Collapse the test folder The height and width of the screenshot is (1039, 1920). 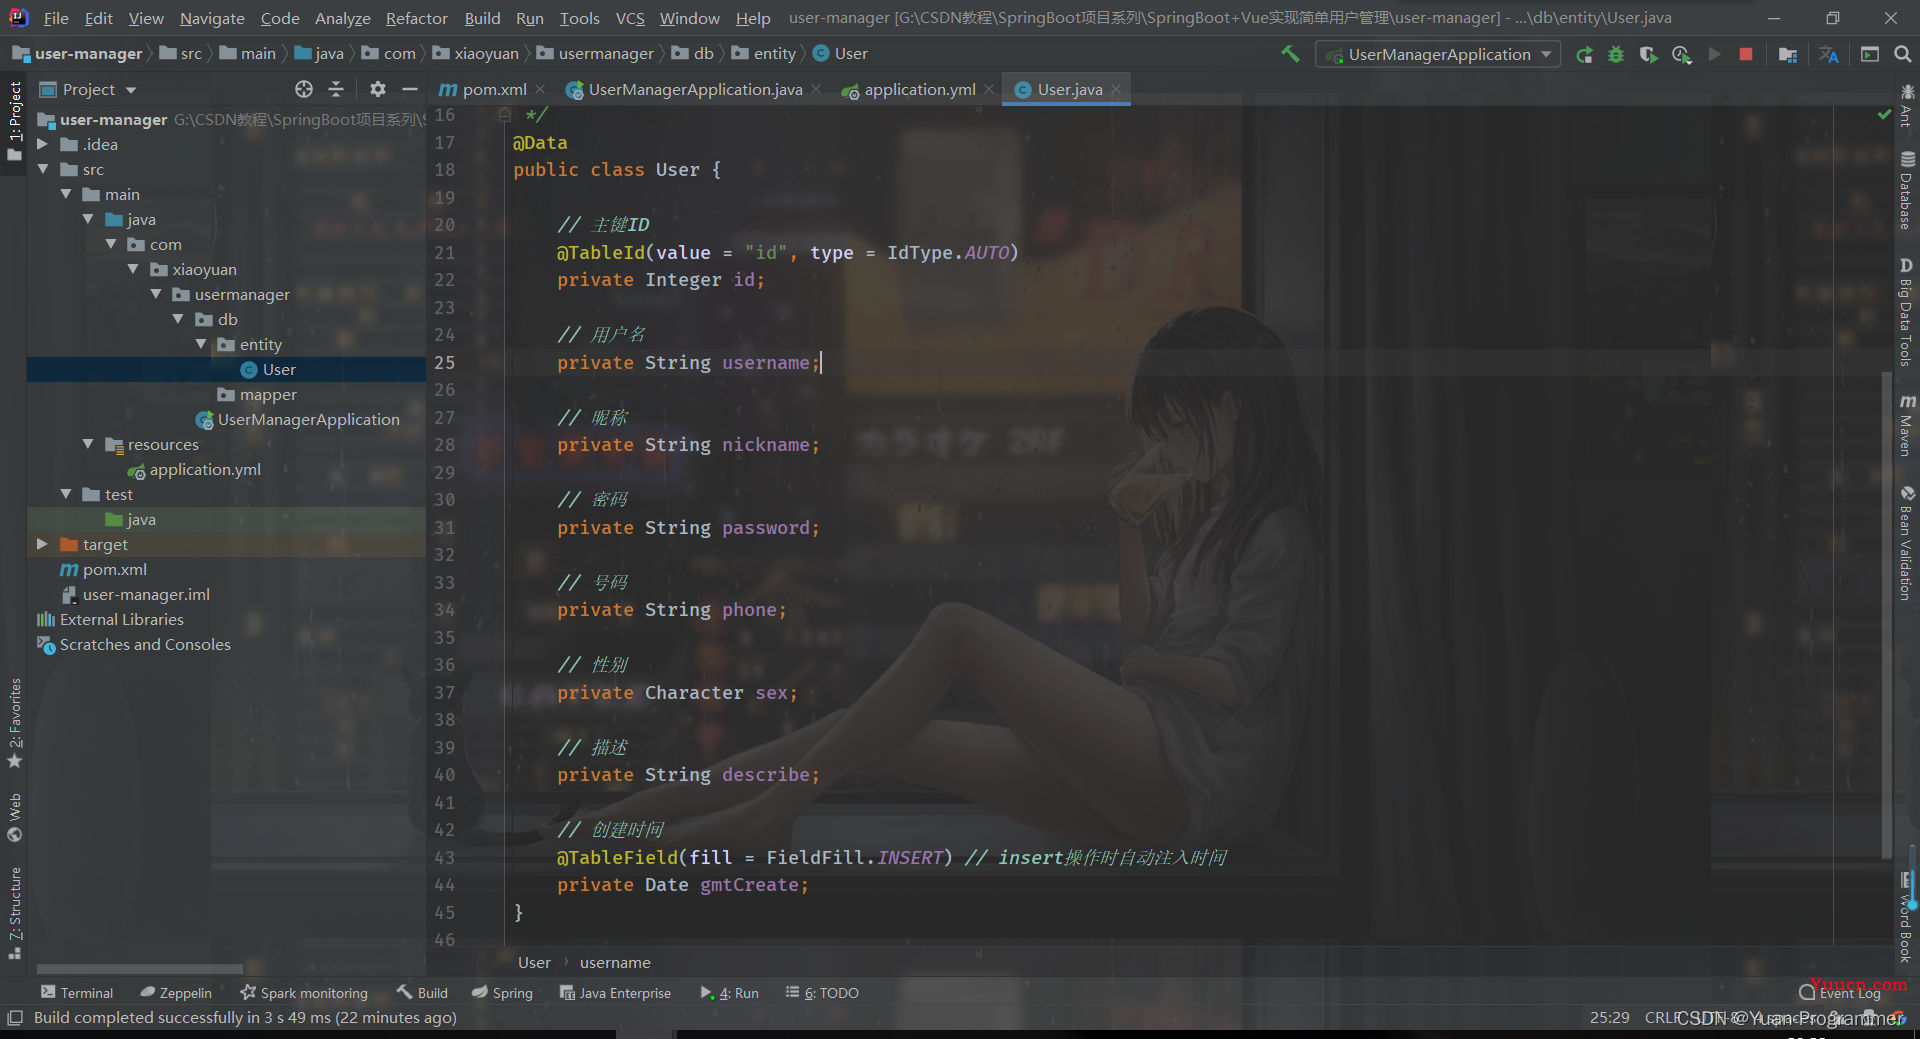(x=65, y=494)
